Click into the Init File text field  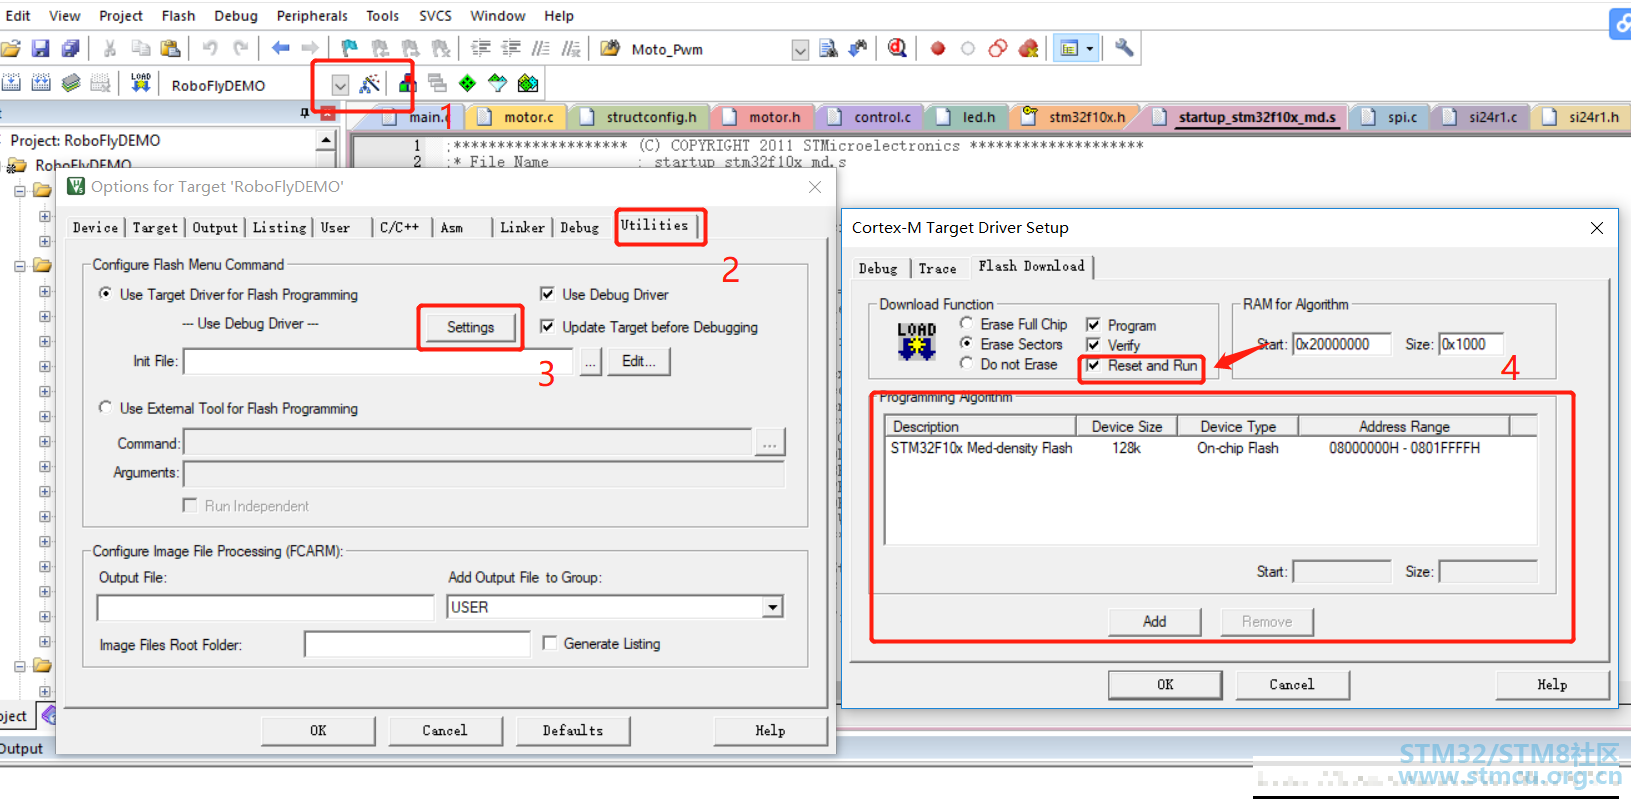[x=378, y=361]
